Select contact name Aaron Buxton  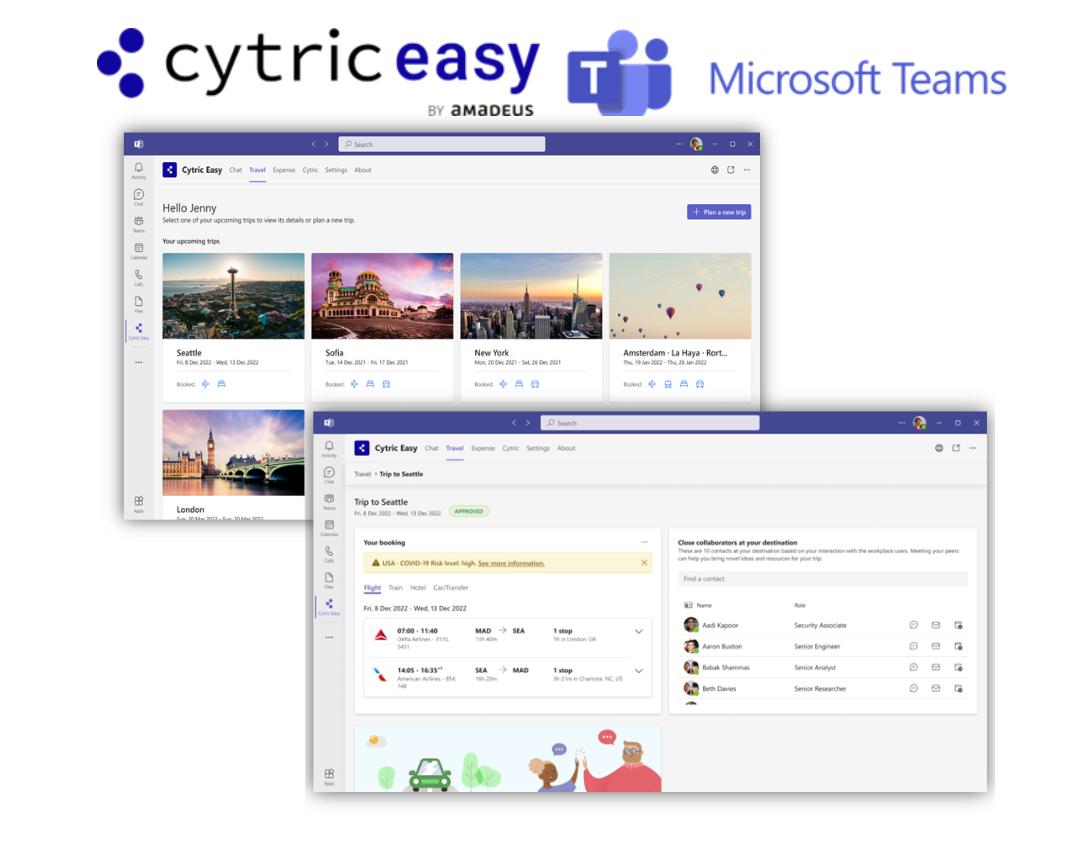tap(722, 647)
